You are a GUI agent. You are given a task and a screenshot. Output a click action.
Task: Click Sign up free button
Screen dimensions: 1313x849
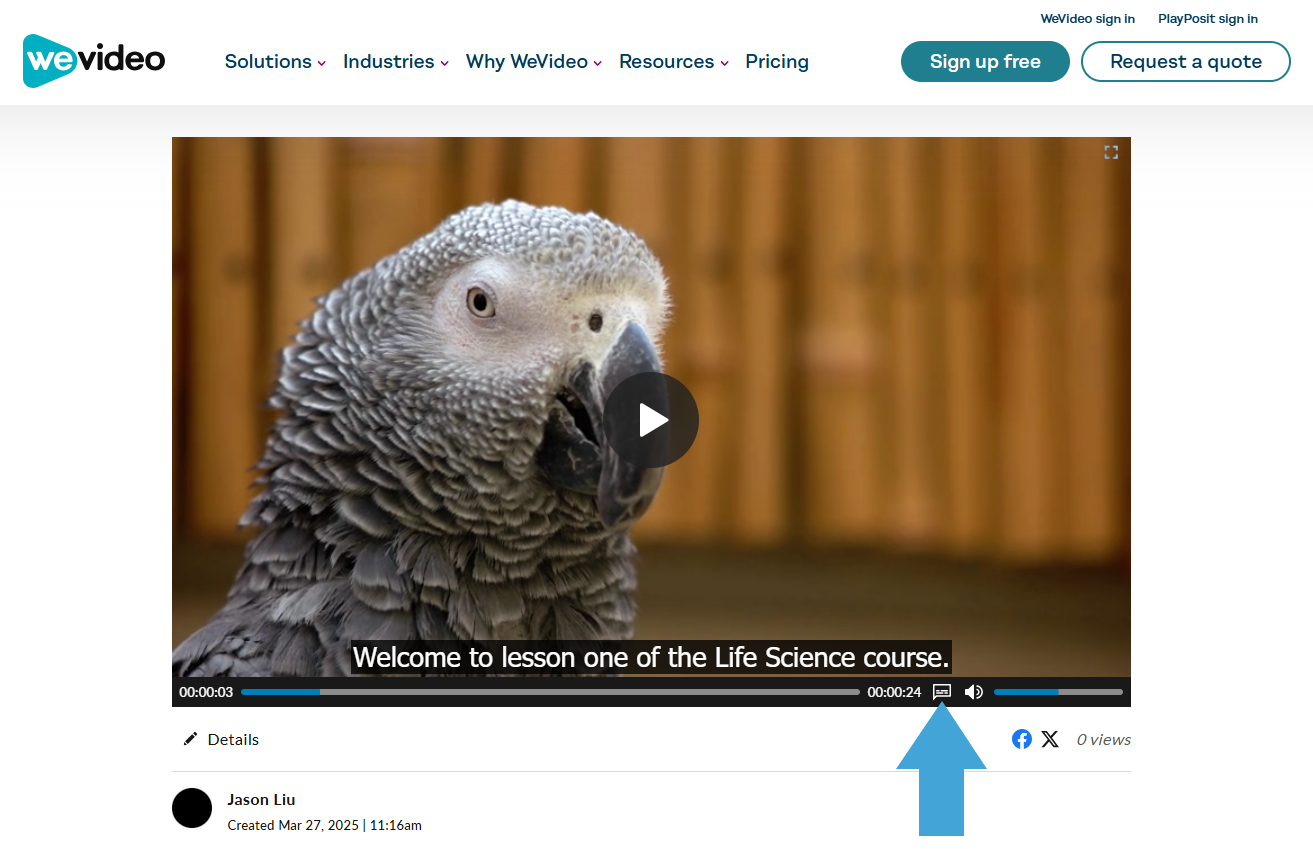[985, 61]
